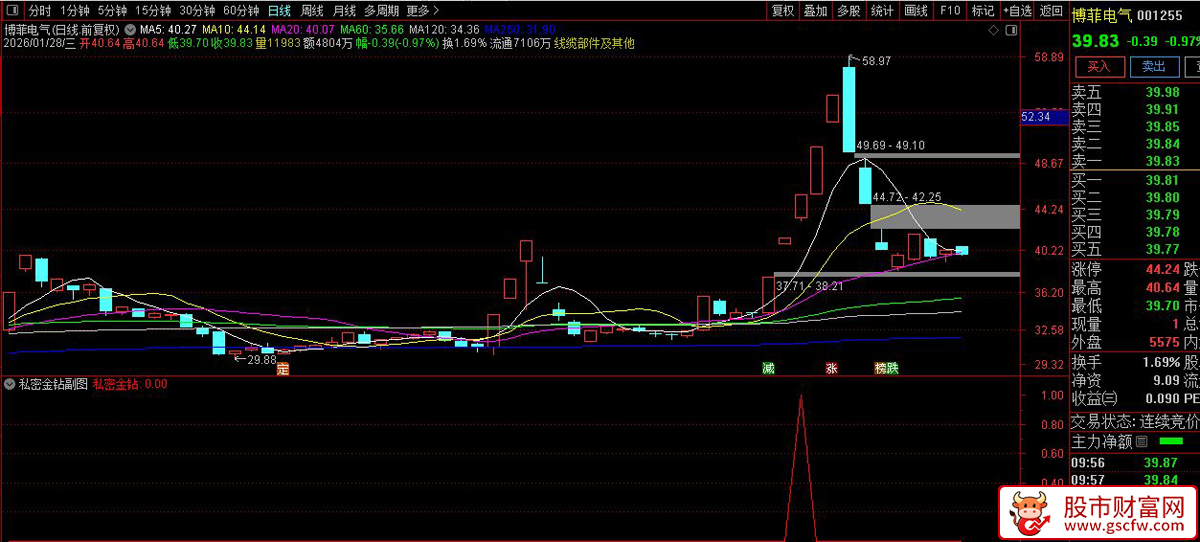Image resolution: width=1200 pixels, height=542 pixels.
Task: Click the 卖二 price 39.84
Action: coord(1162,144)
